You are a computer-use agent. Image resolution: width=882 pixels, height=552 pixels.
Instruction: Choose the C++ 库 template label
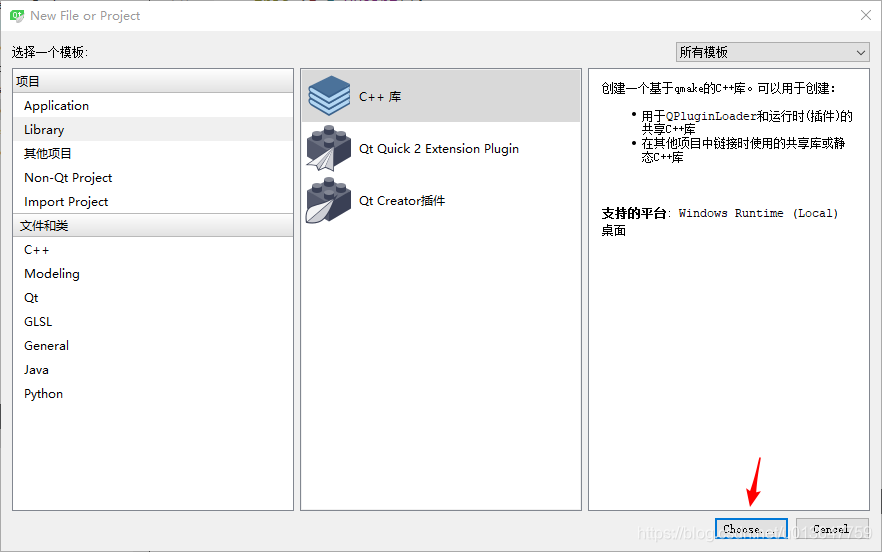coord(380,97)
